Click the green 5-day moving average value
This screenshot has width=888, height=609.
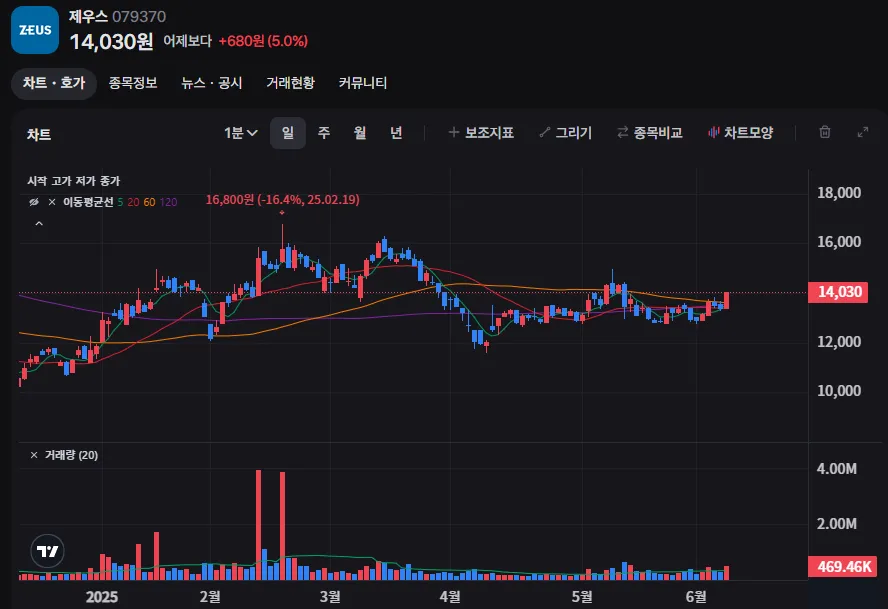tap(120, 202)
